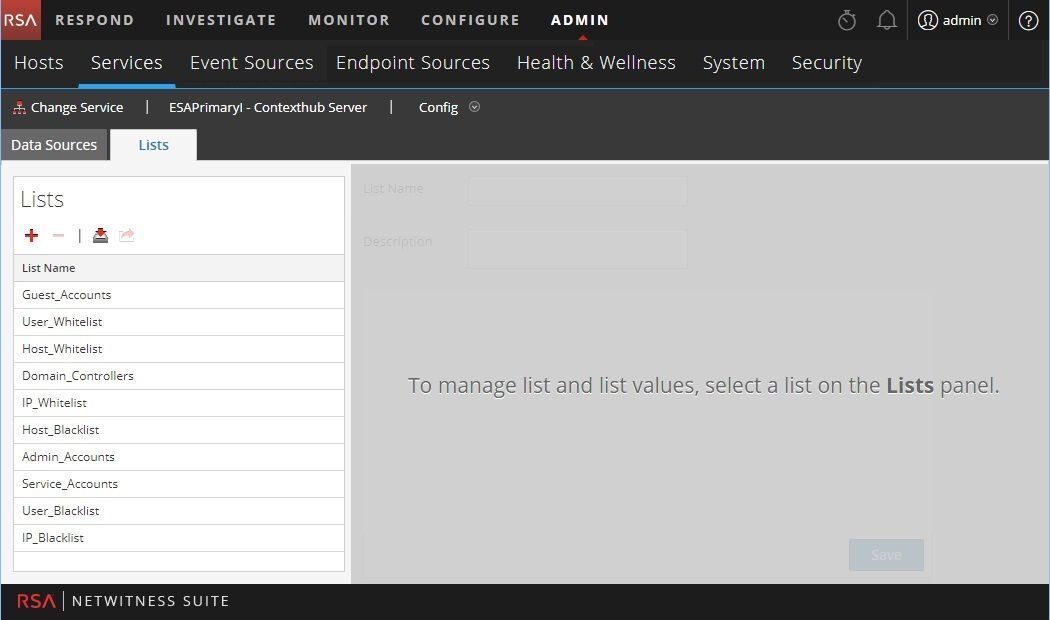Select the Guest_Accounts list

(x=67, y=295)
